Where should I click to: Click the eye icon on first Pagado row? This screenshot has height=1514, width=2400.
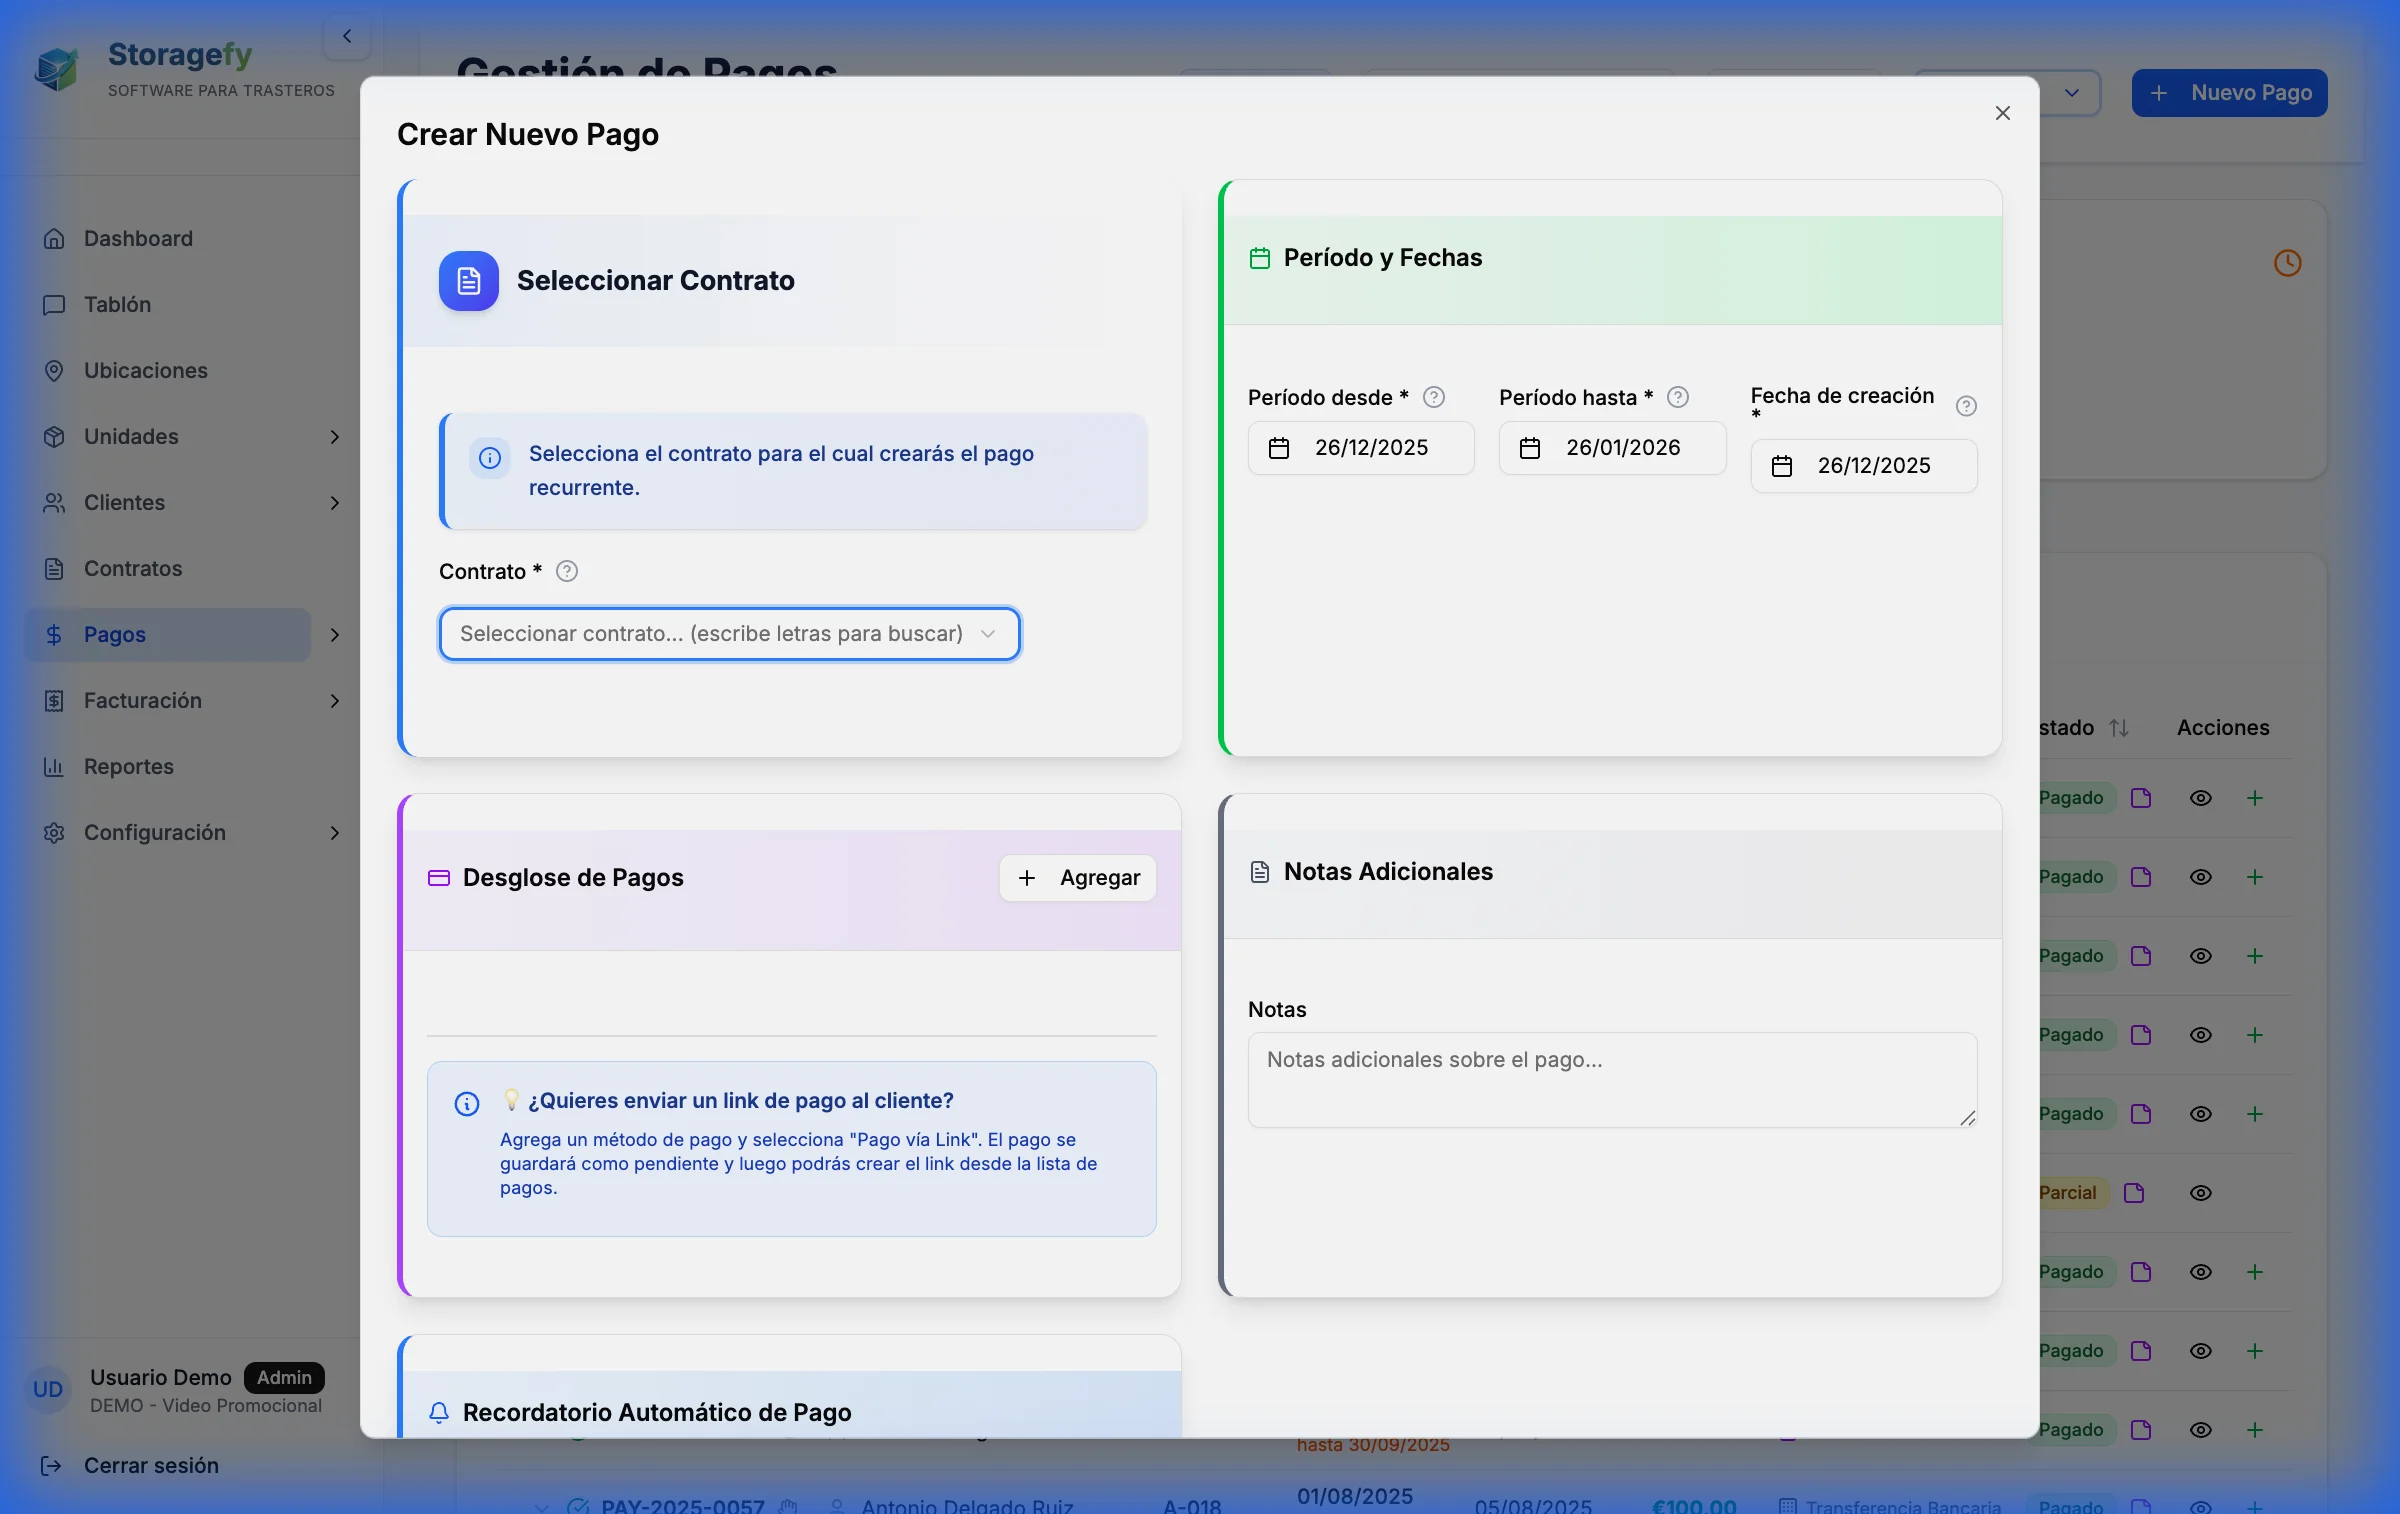point(2200,798)
